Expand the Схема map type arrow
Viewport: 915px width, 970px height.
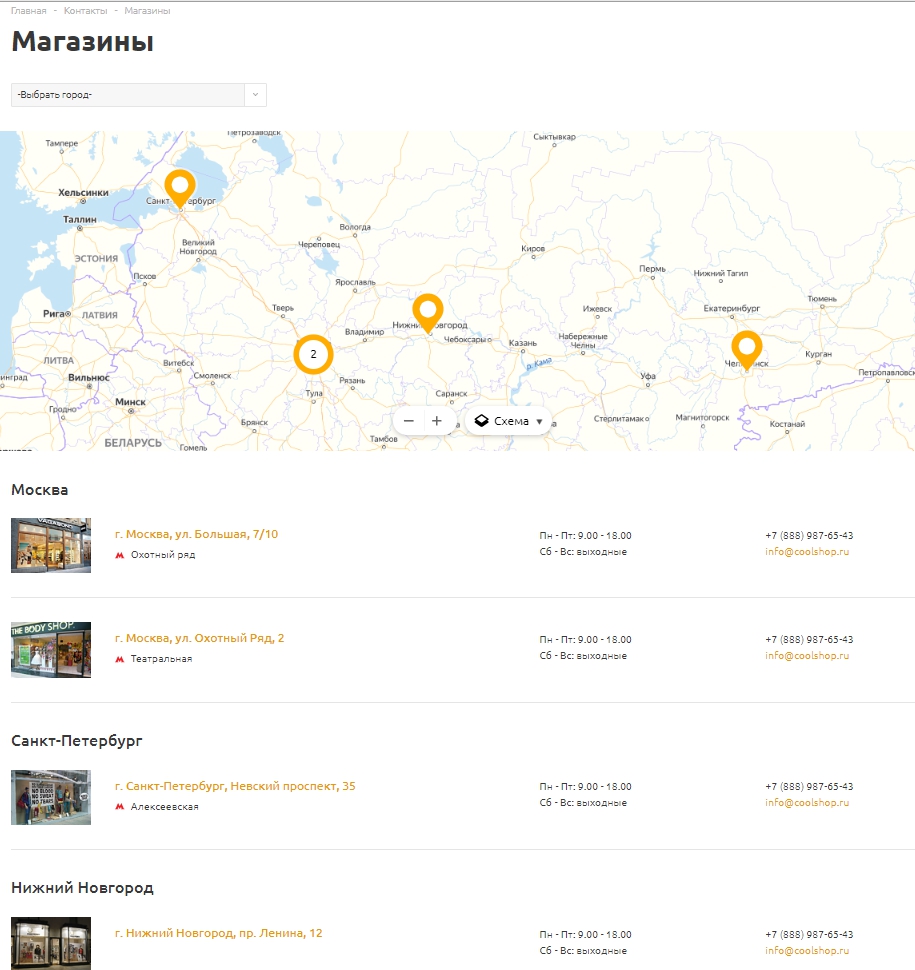pyautogui.click(x=539, y=421)
